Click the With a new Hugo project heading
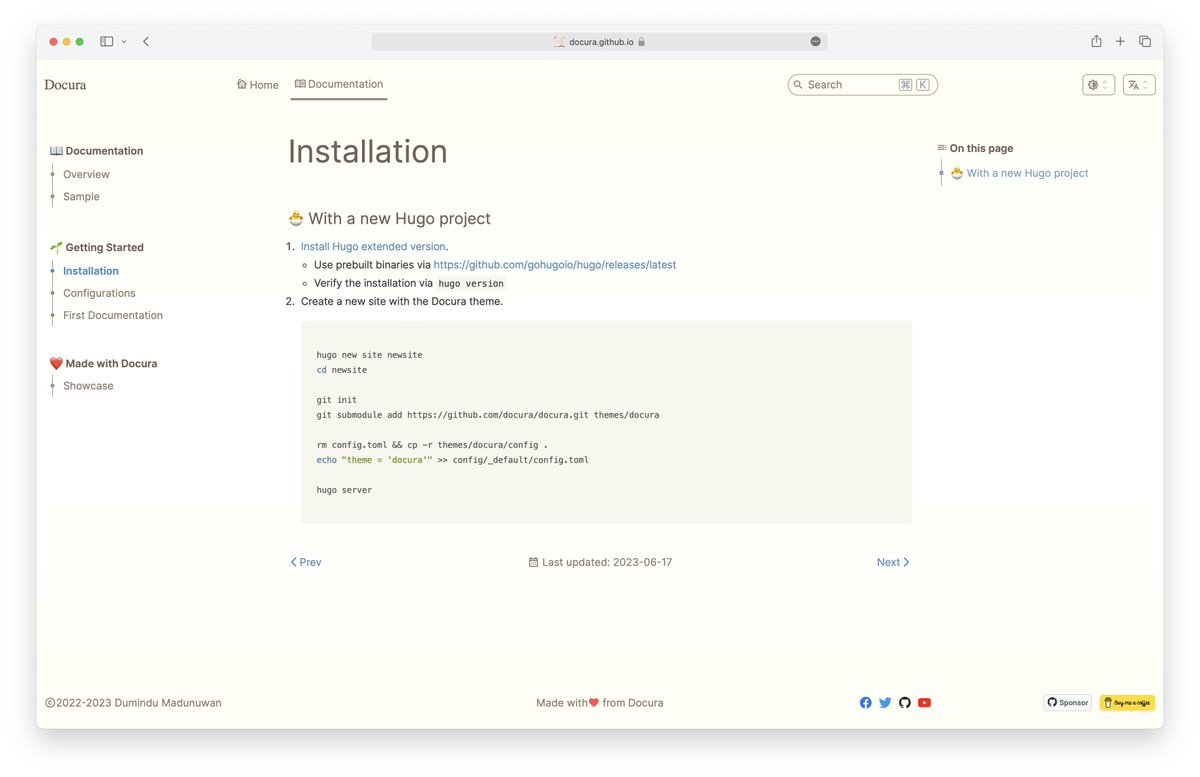 click(389, 218)
